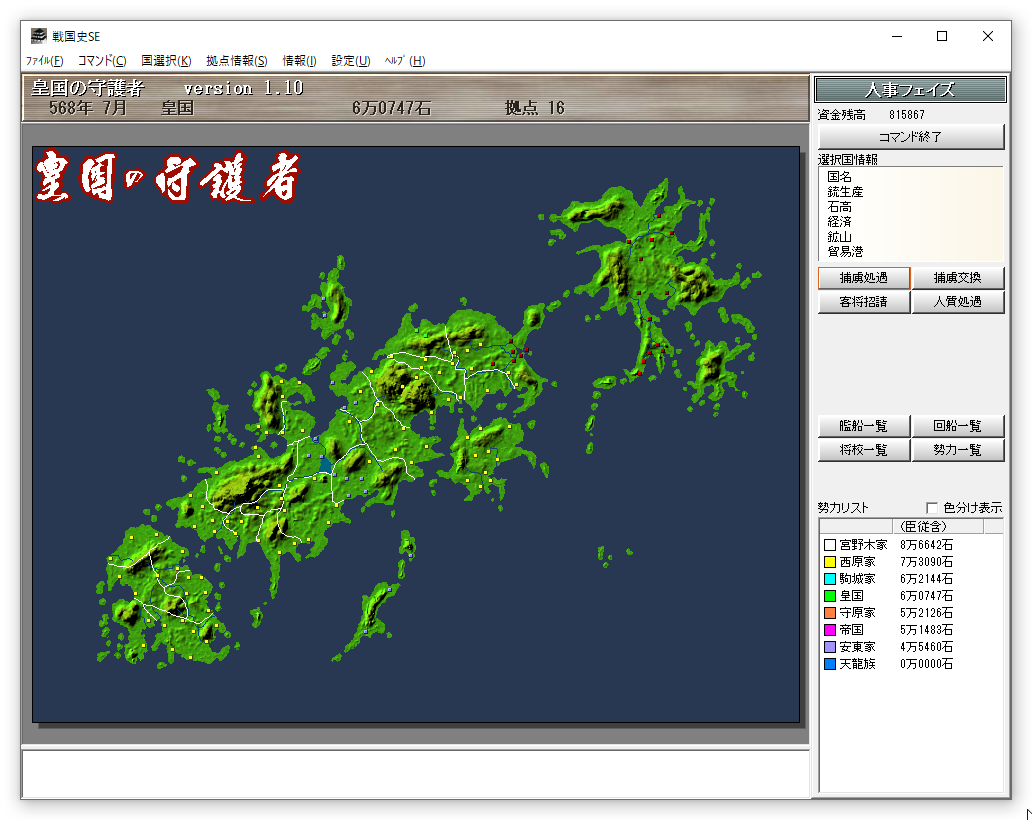The width and height of the screenshot is (1032, 820).
Task: Select the white 宮野木家 color swatch
Action: click(829, 546)
